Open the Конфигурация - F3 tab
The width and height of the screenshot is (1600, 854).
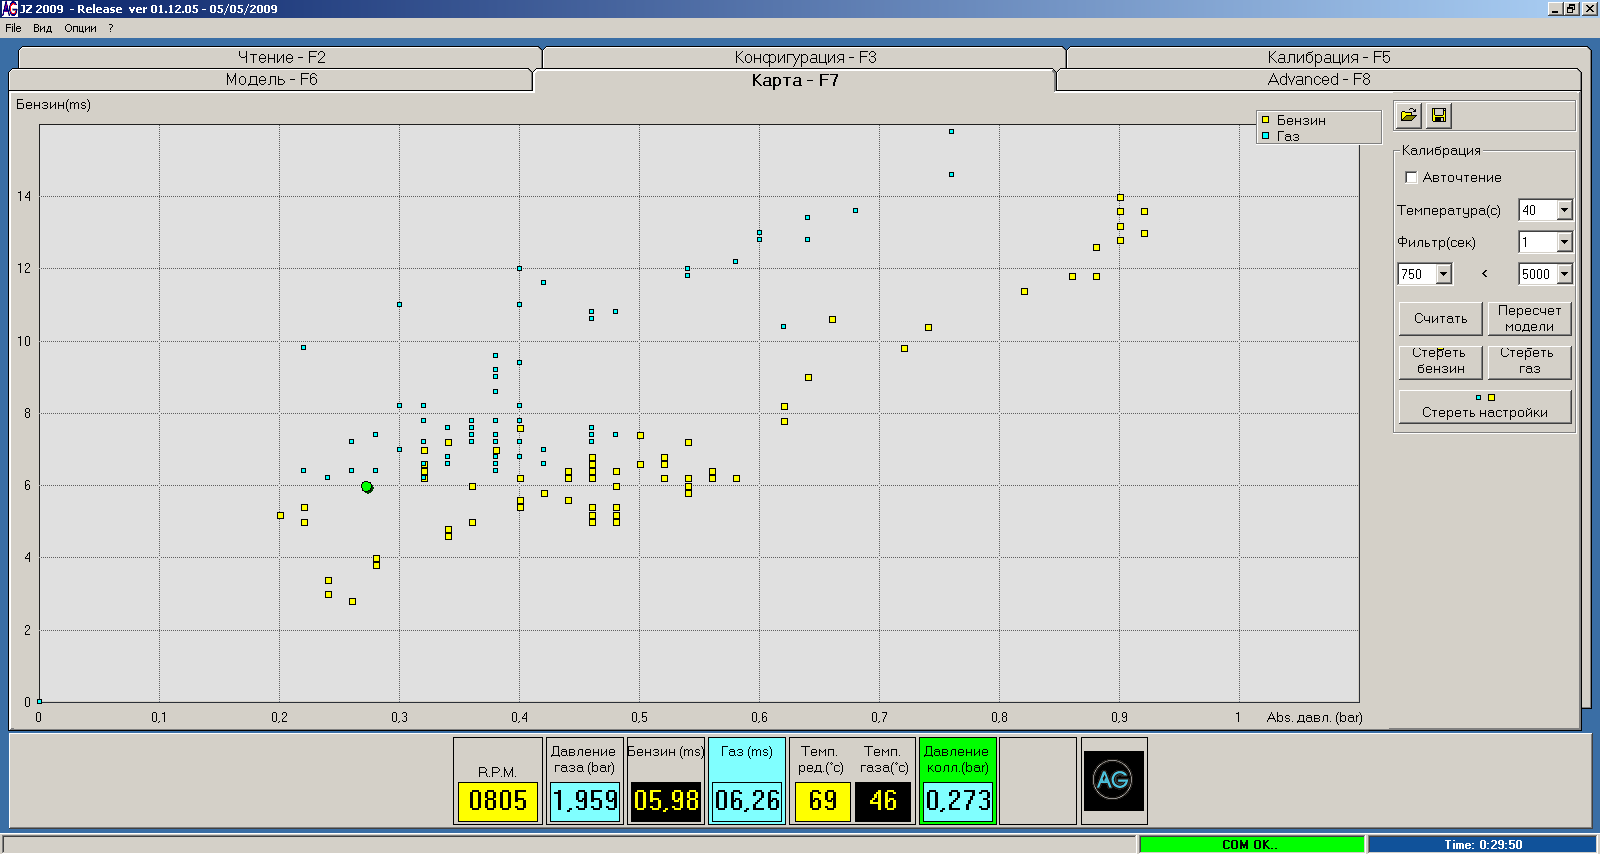[804, 58]
